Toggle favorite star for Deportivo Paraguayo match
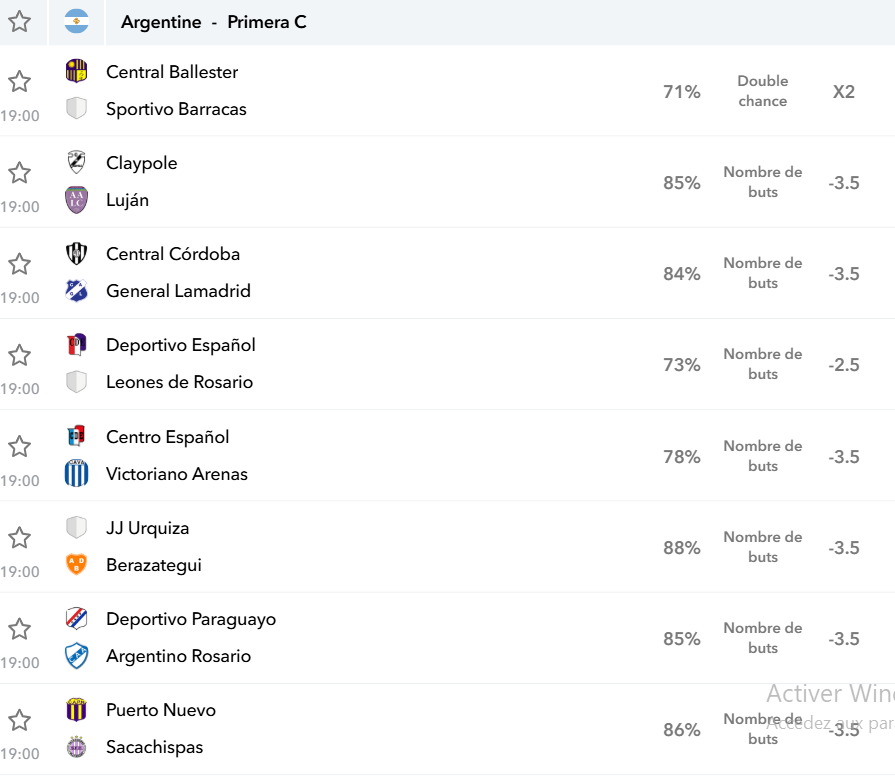This screenshot has width=895, height=777. click(19, 629)
